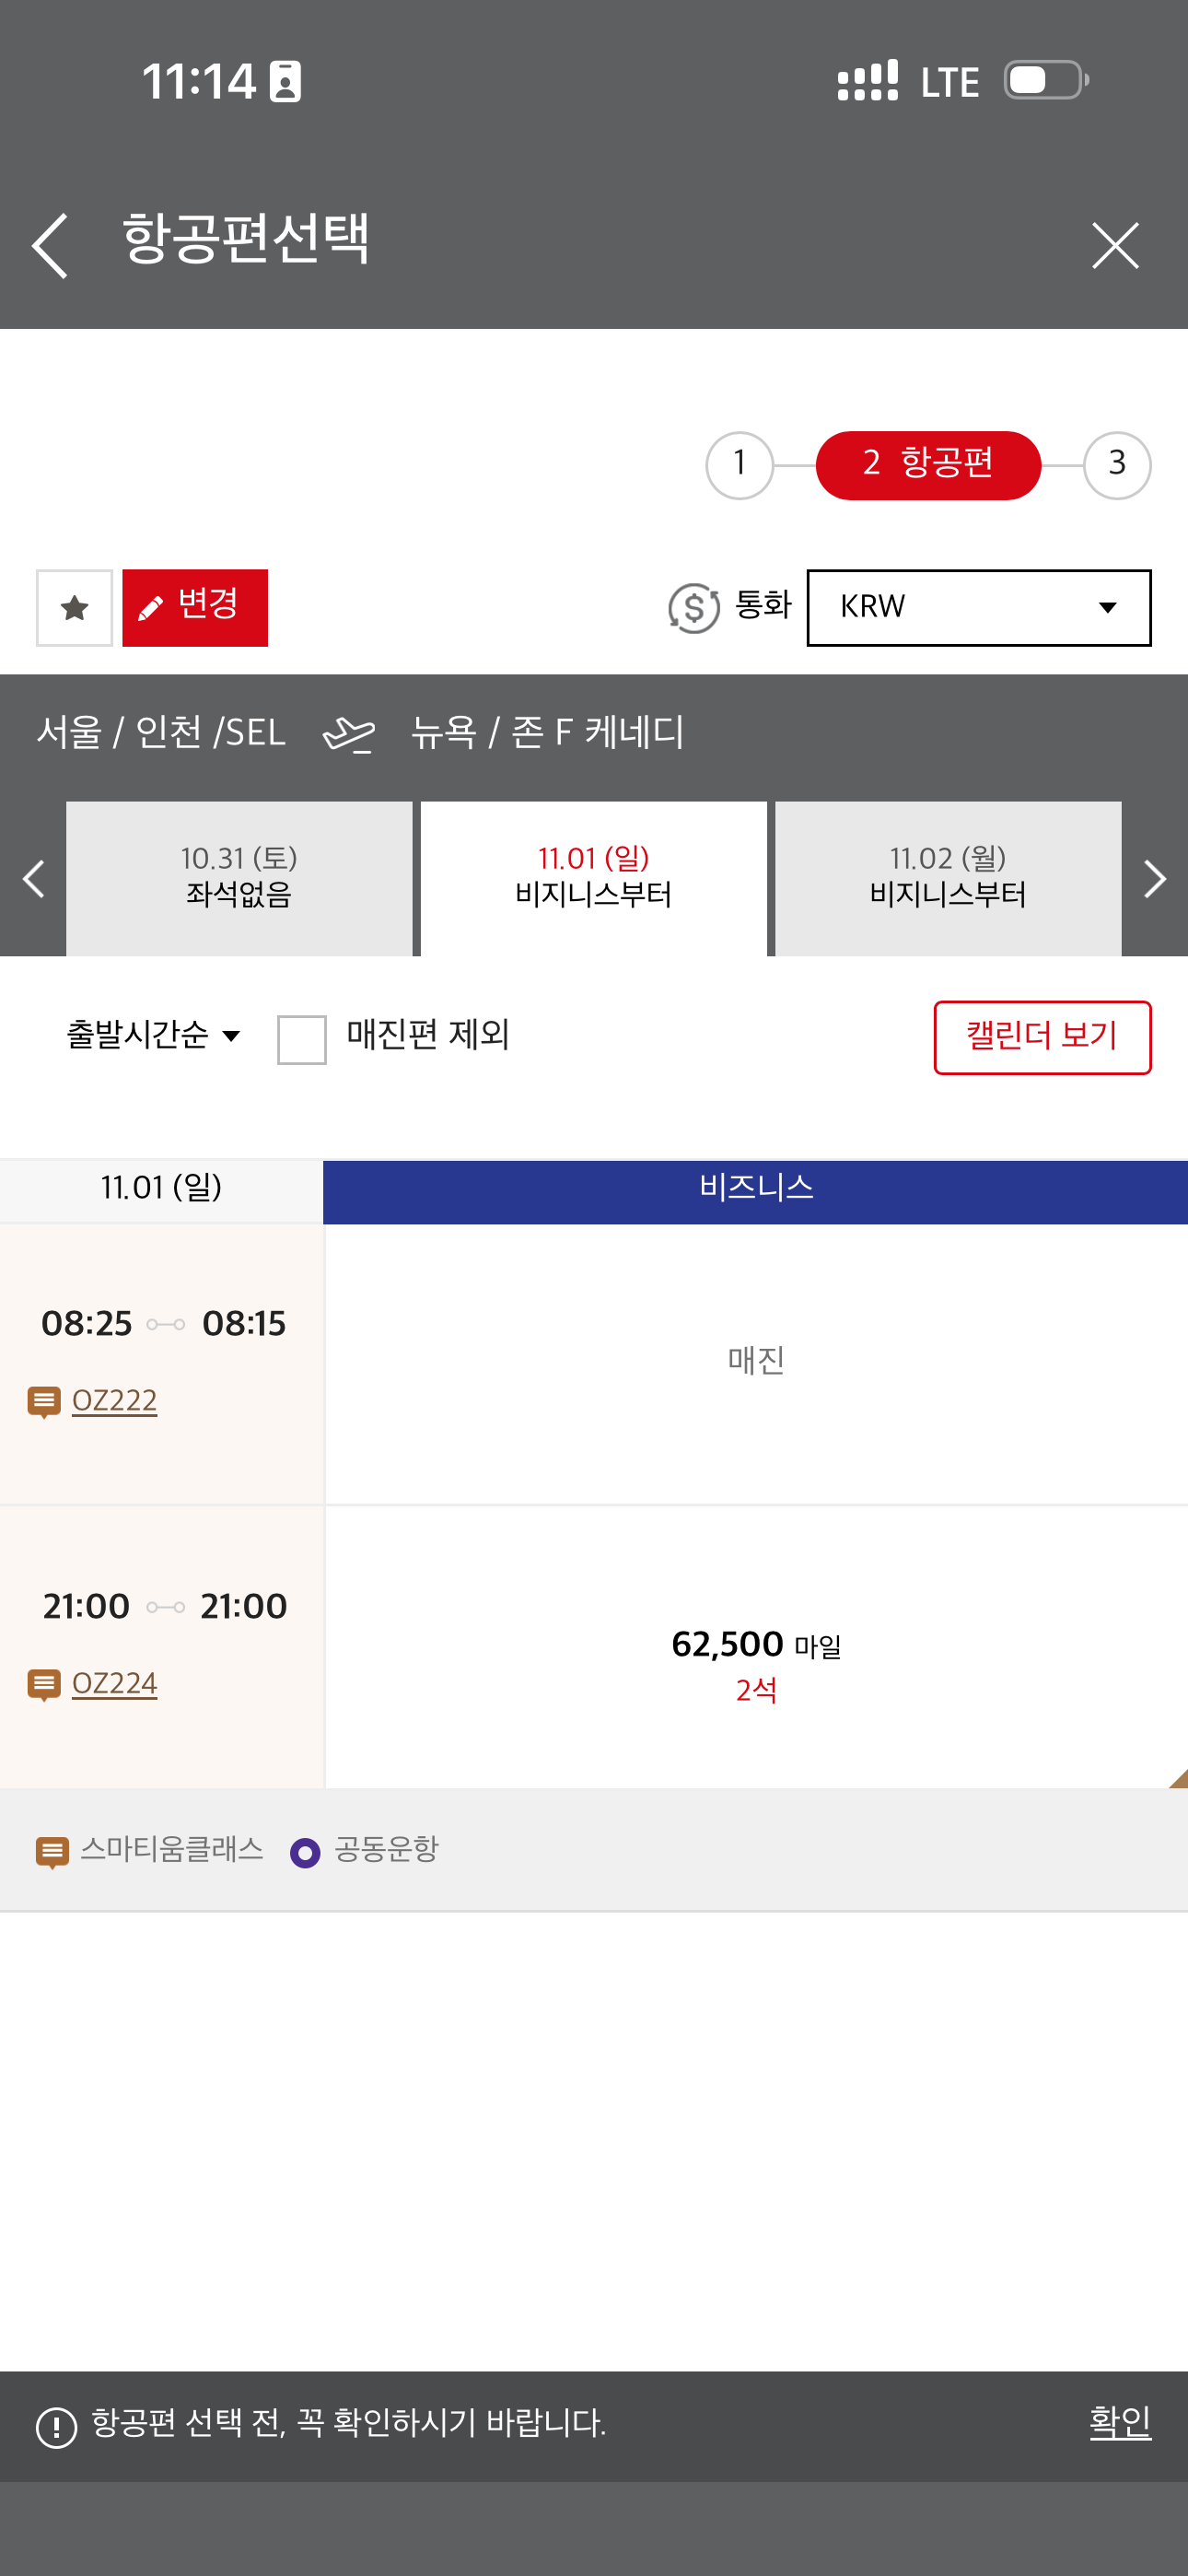Select the 62,500 마일 business fare

(x=756, y=1647)
